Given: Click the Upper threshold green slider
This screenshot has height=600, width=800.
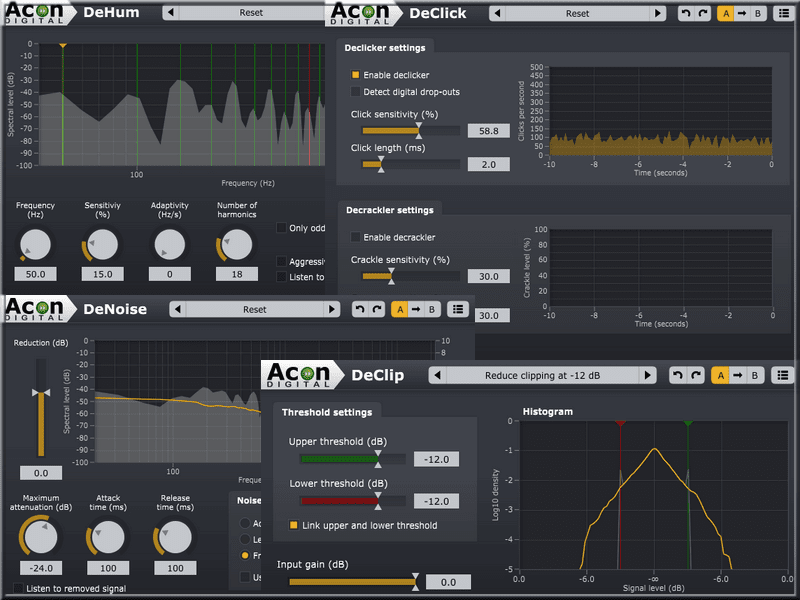Looking at the screenshot, I should [x=353, y=459].
